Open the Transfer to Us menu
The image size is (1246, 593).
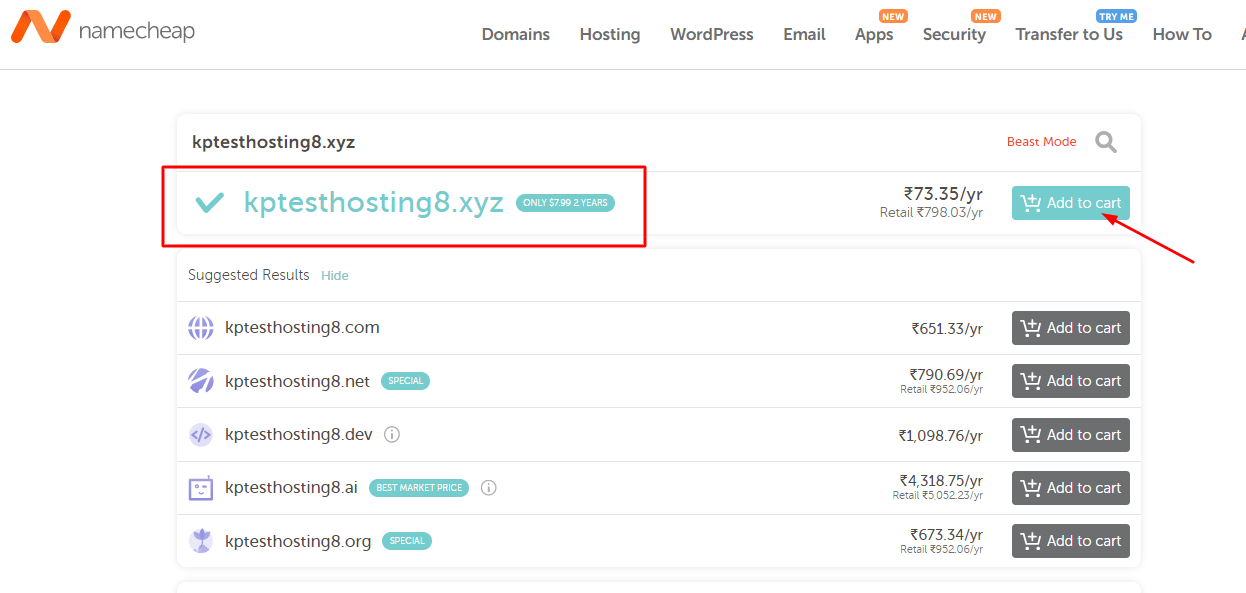[1069, 34]
